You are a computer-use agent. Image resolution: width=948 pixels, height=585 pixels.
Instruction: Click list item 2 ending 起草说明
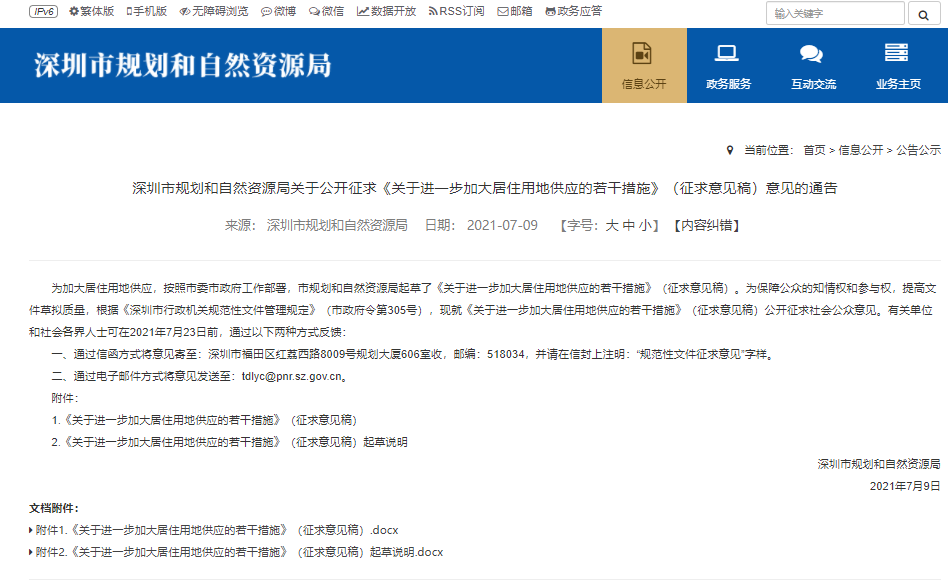[x=229, y=442]
